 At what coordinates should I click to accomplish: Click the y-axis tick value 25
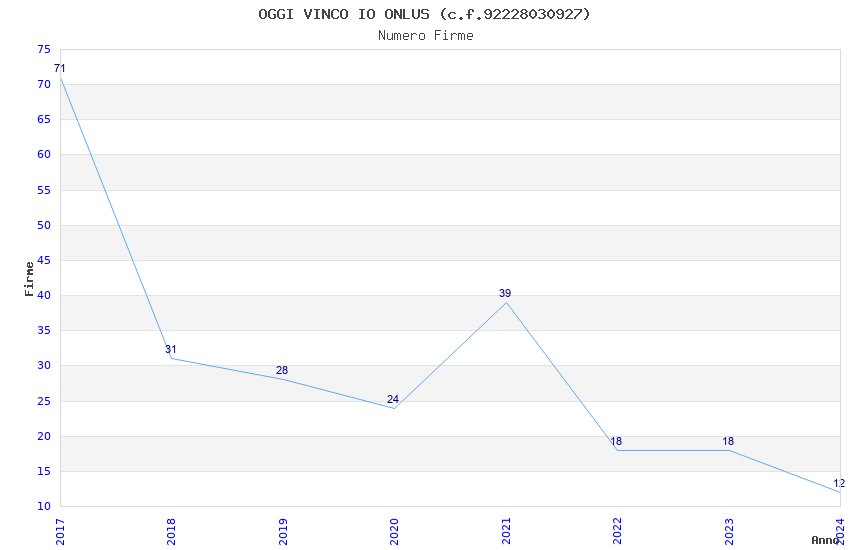point(44,401)
